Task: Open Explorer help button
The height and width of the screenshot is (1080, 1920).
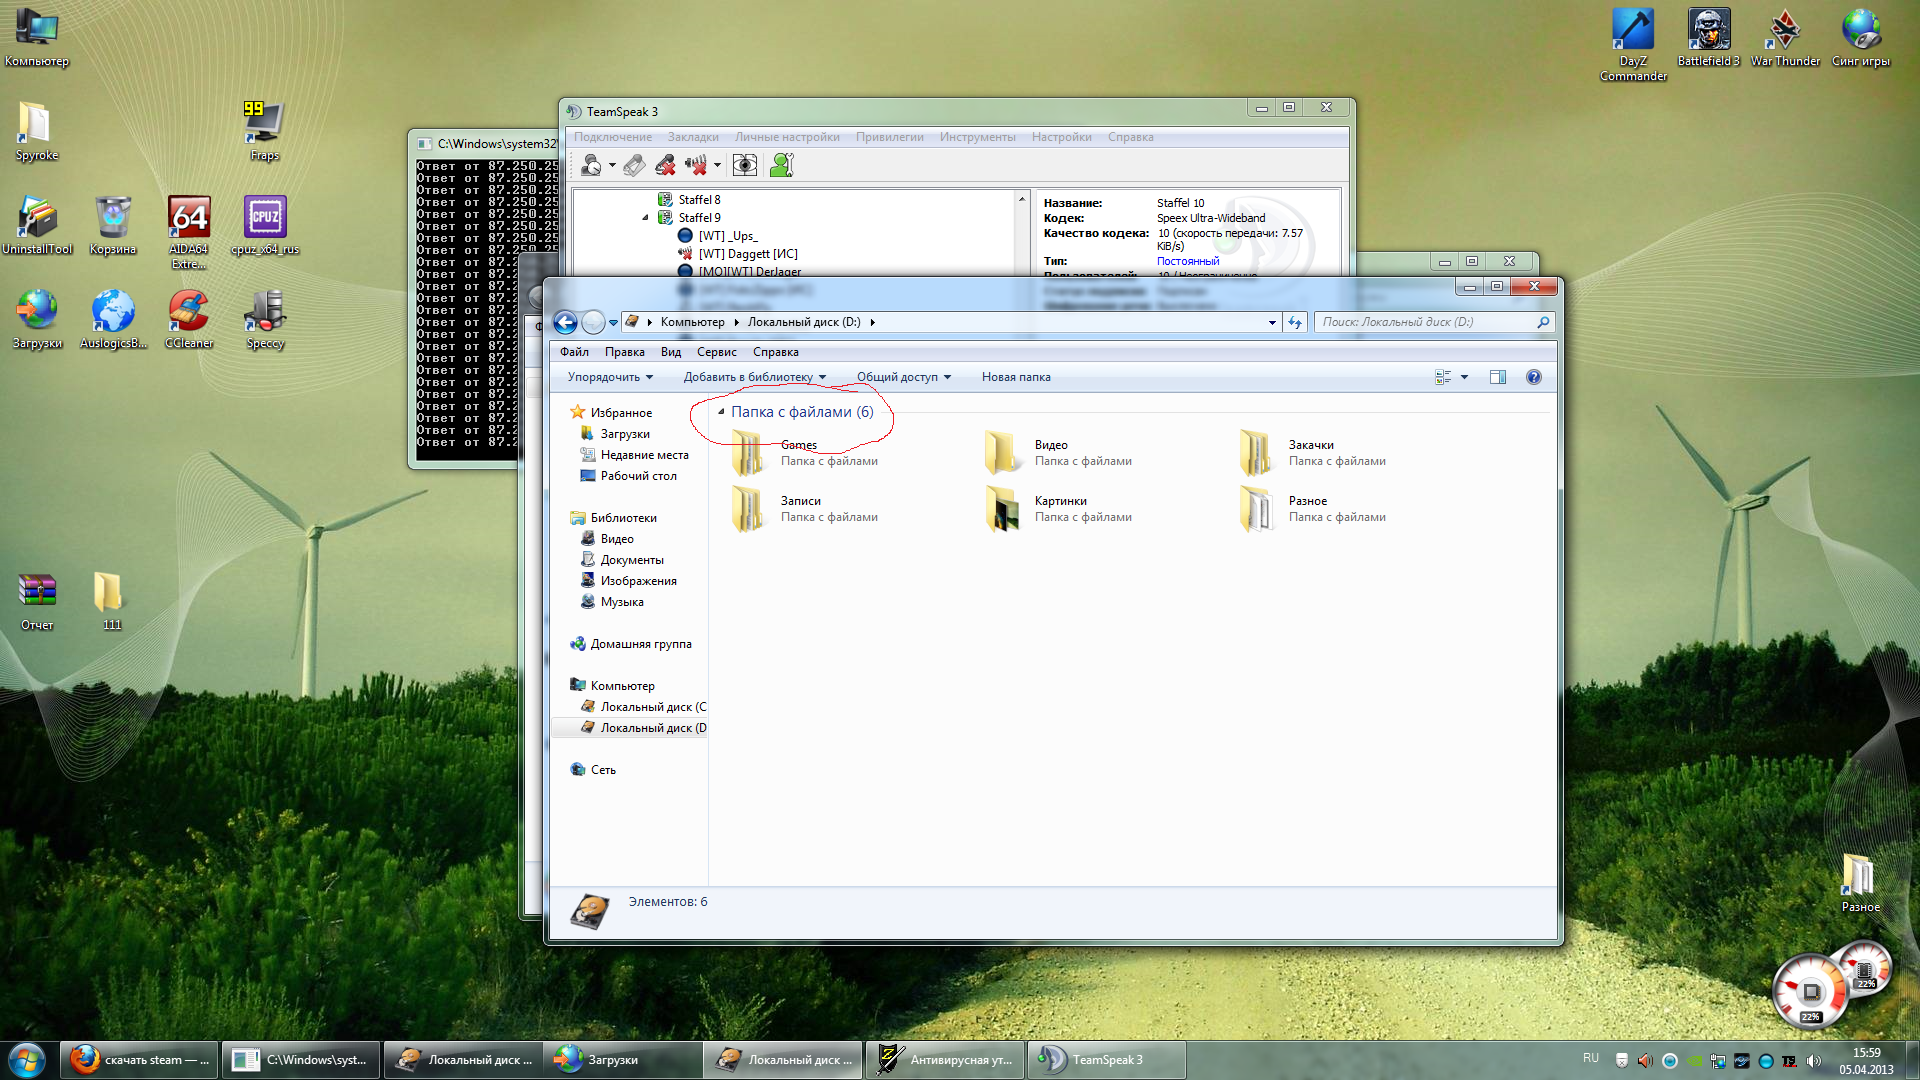Action: pos(1534,377)
